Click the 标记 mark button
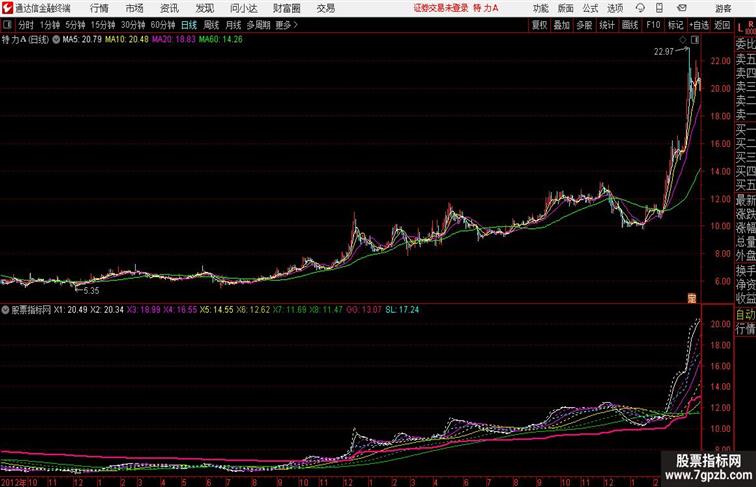Image resolution: width=756 pixels, height=487 pixels. point(675,25)
